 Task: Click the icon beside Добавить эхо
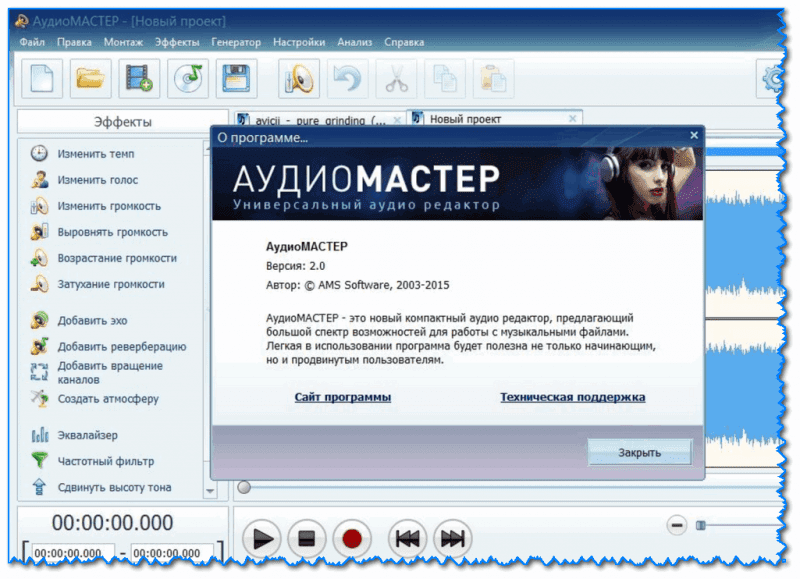pyautogui.click(x=39, y=320)
